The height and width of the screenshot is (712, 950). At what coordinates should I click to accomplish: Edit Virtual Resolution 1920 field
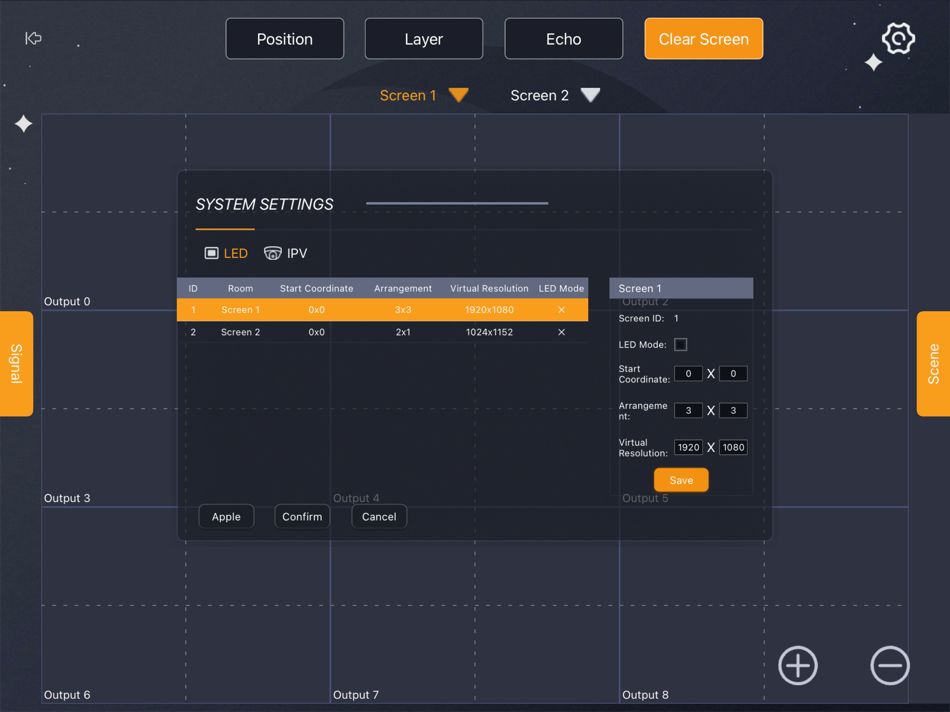688,448
